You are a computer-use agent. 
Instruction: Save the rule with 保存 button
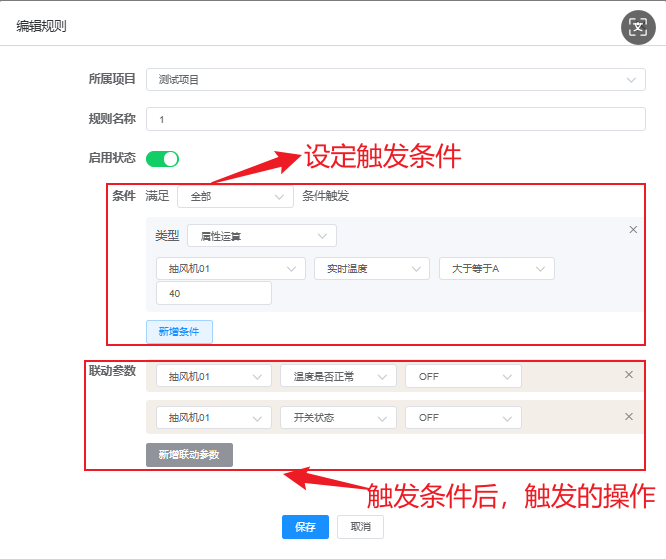click(305, 527)
